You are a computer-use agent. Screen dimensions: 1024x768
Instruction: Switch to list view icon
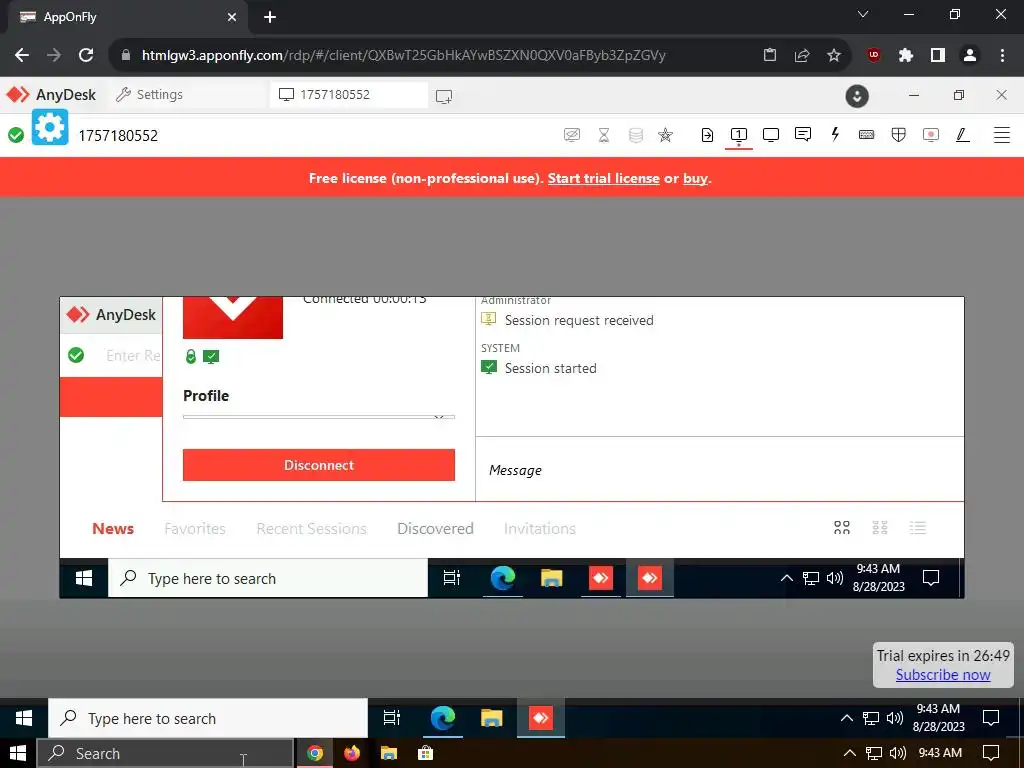918,528
